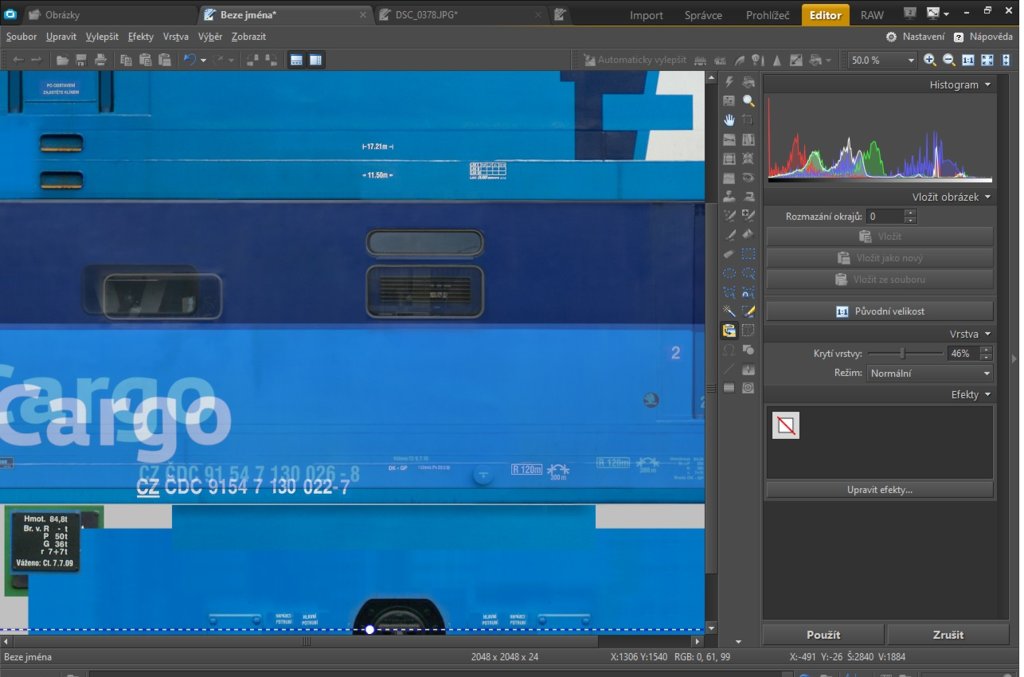Click the zoom in magnifier icon

[930, 60]
